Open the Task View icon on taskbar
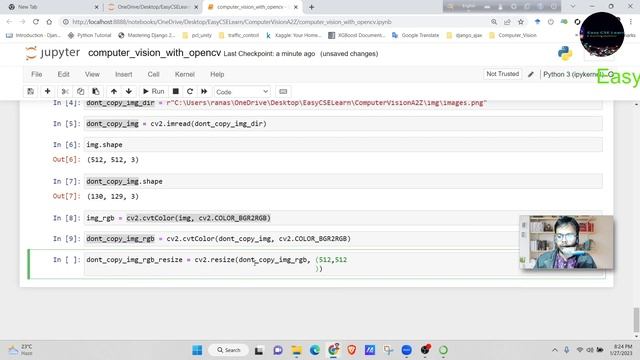The width and height of the screenshot is (640, 360). pyautogui.click(x=259, y=350)
